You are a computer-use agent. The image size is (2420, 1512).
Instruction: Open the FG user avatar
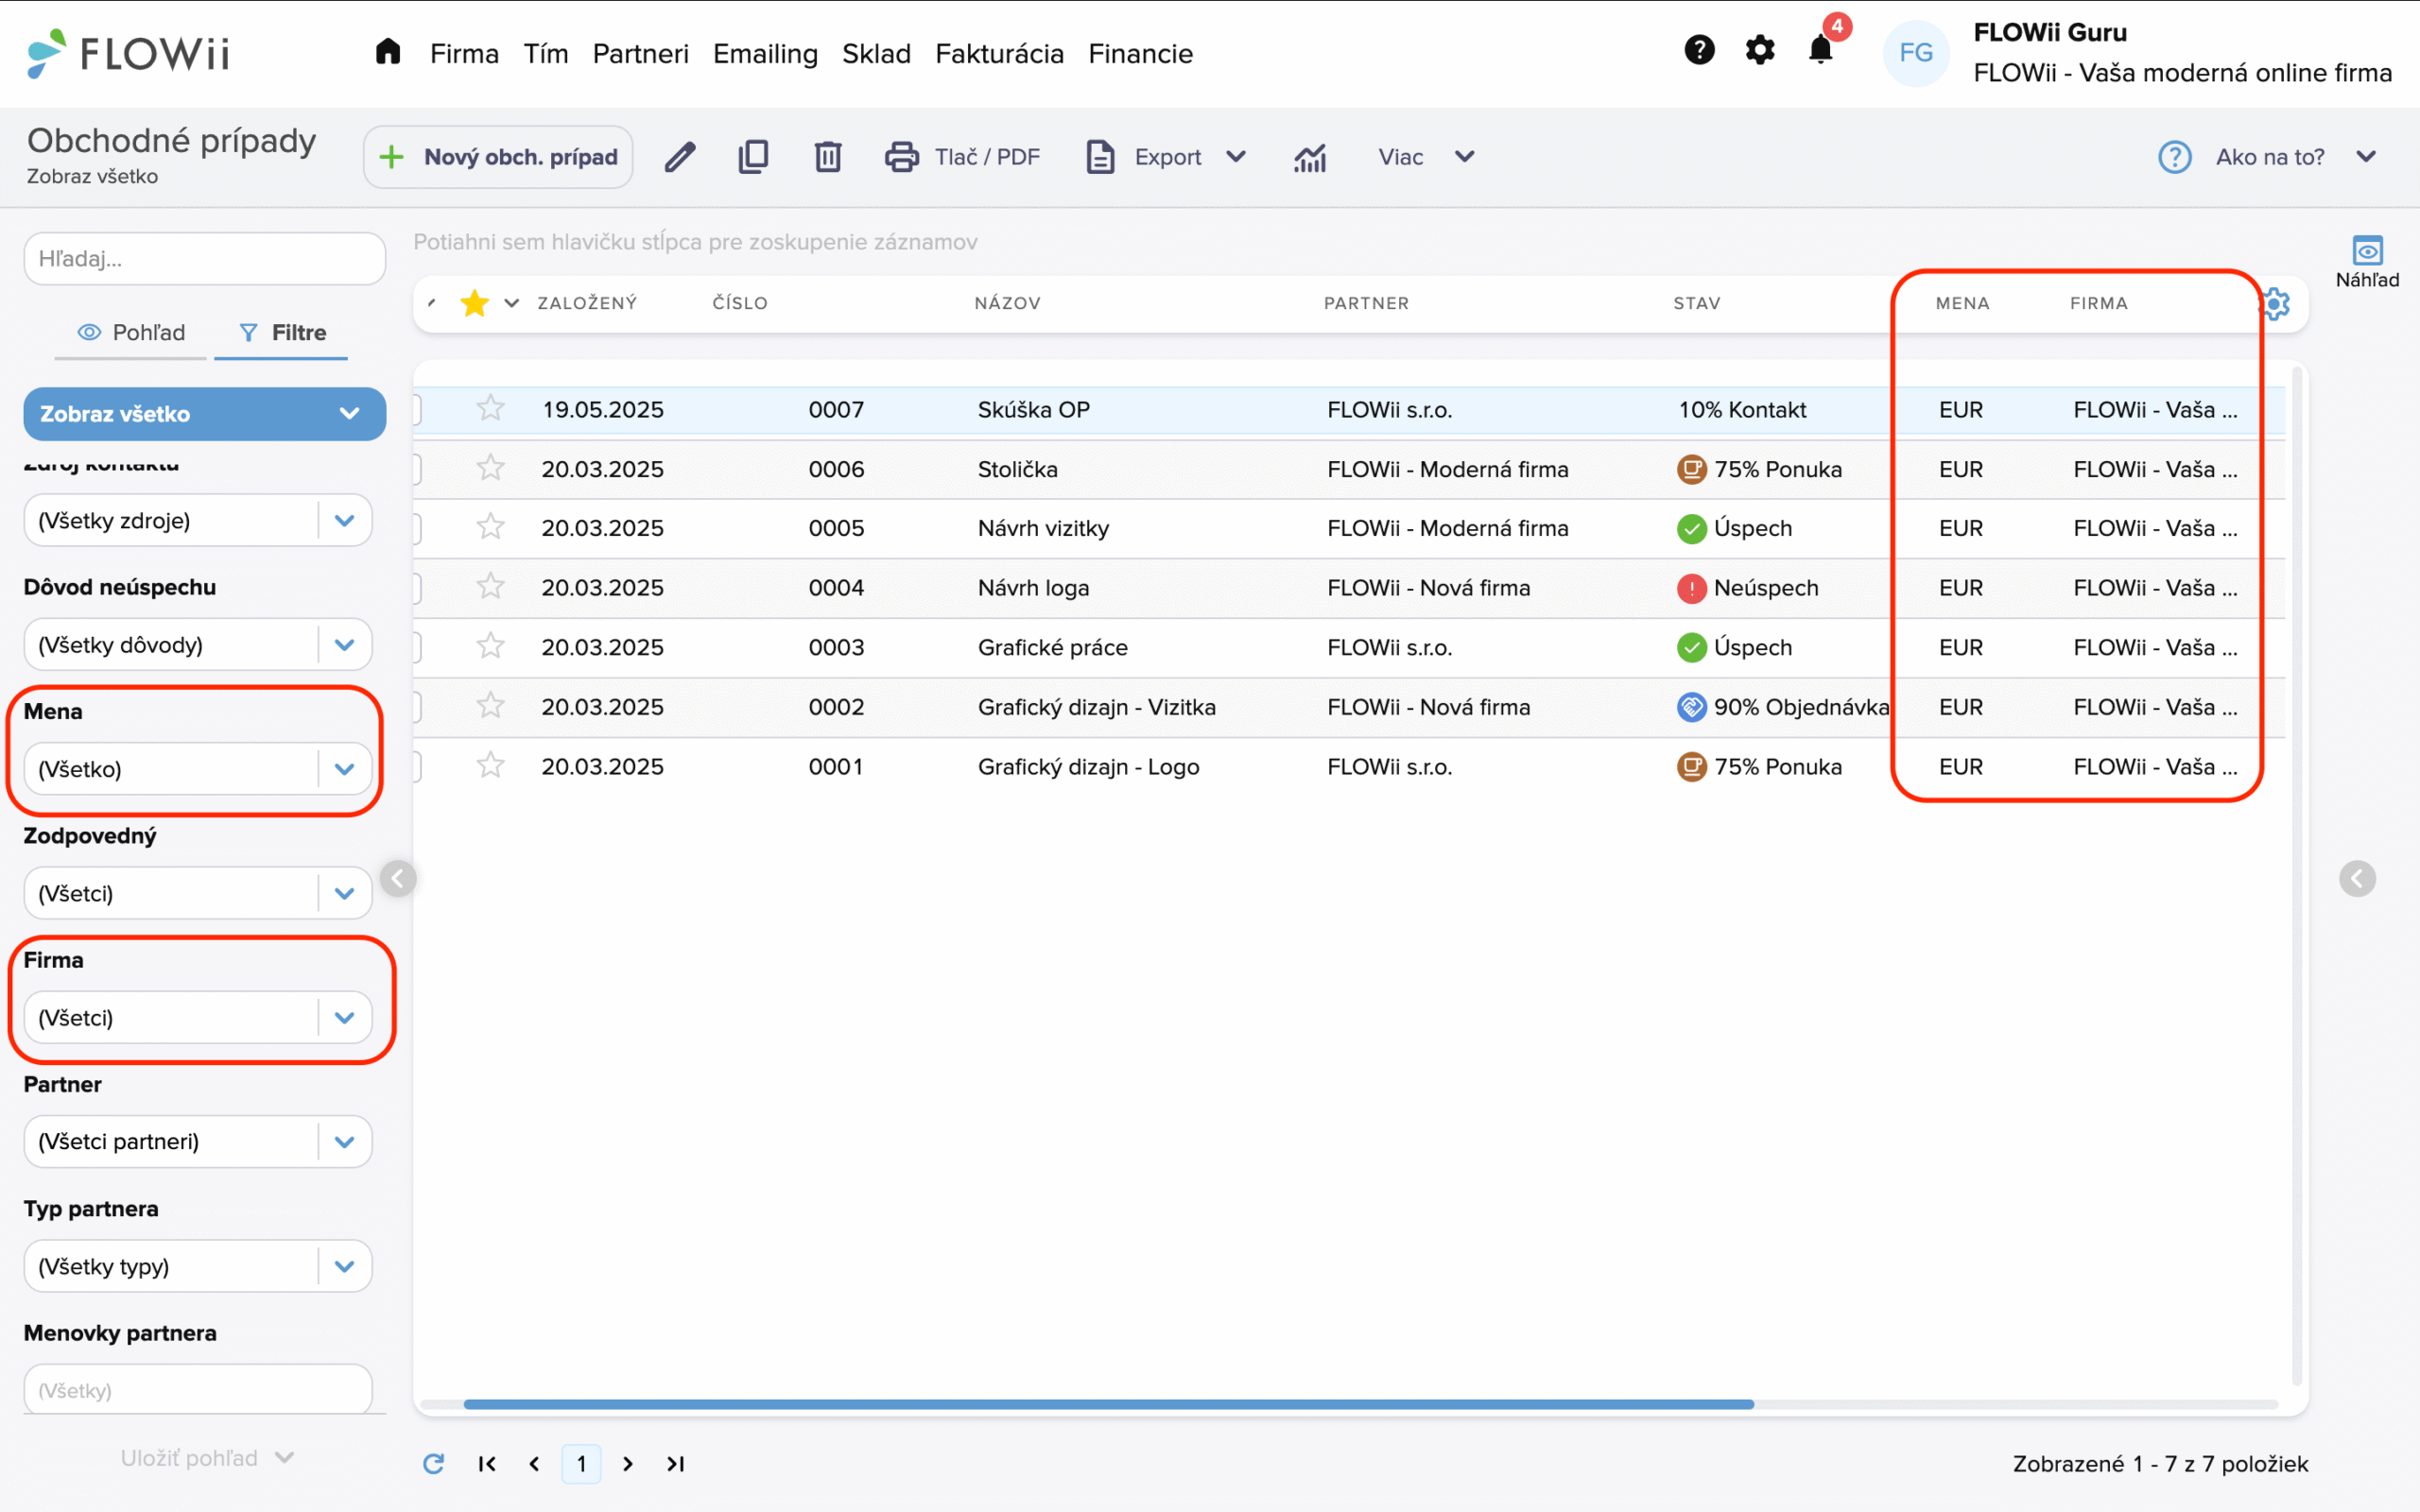tap(1915, 53)
